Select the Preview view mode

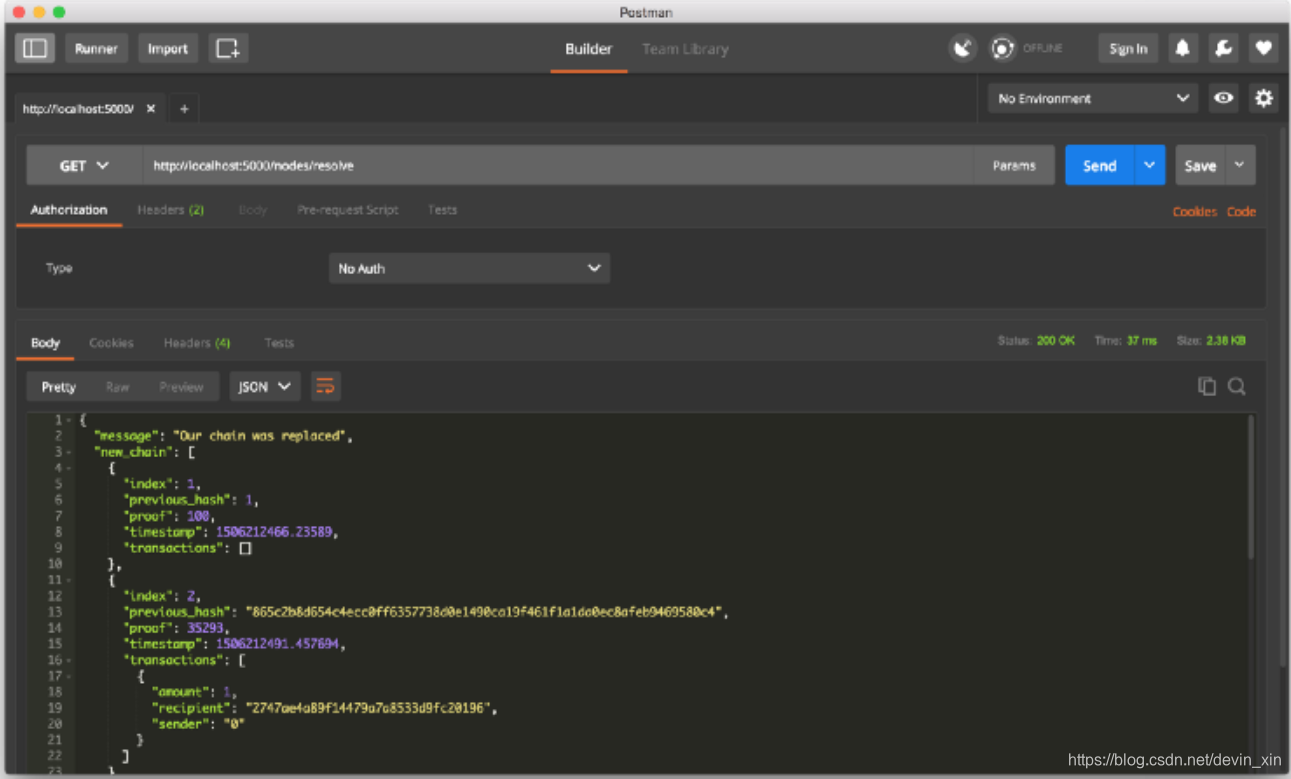point(181,387)
